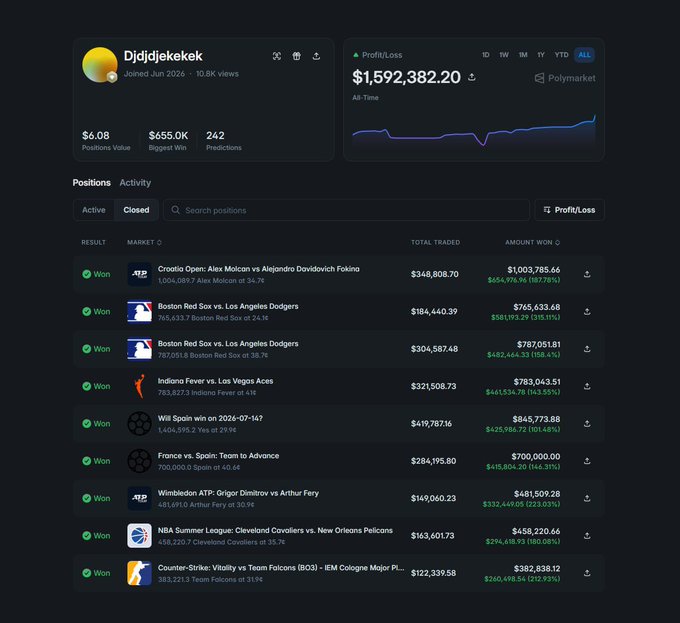Open Indiana Fever vs. Las Vegas Aces market
The image size is (680, 623).
coord(216,381)
